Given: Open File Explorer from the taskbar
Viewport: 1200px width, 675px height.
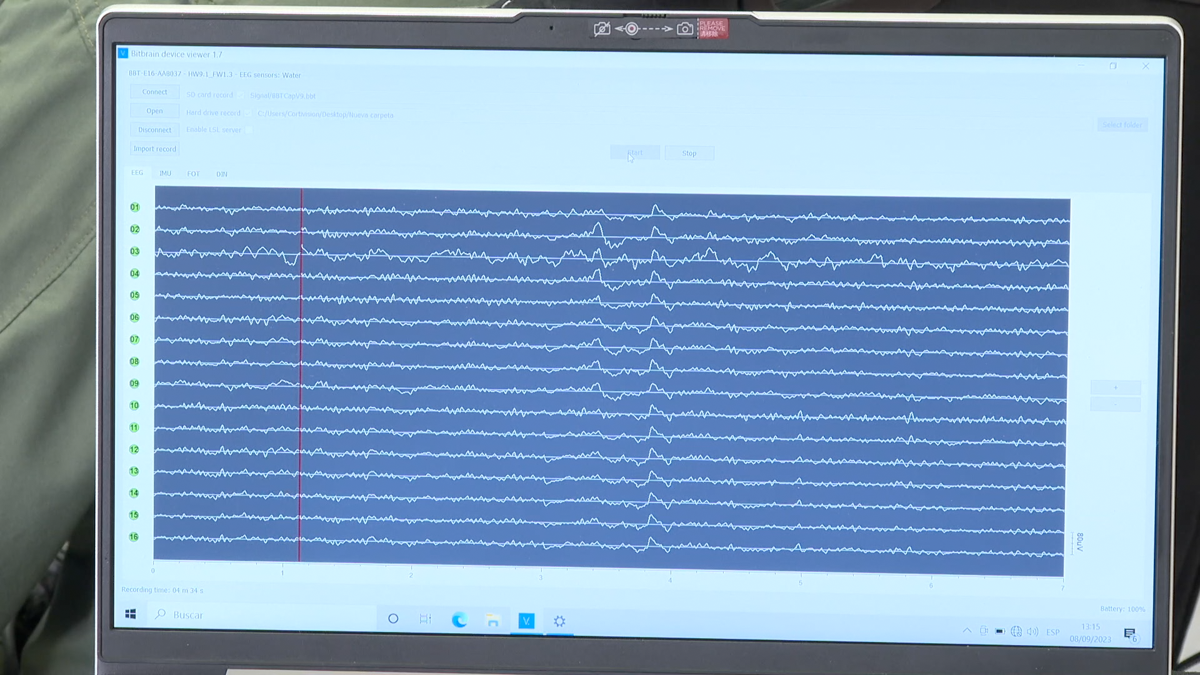Looking at the screenshot, I should coord(493,620).
